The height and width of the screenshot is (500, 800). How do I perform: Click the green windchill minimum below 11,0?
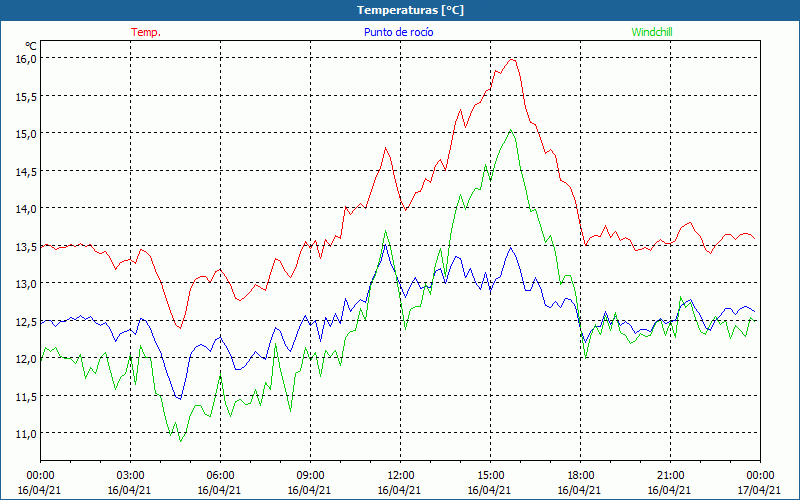180,440
